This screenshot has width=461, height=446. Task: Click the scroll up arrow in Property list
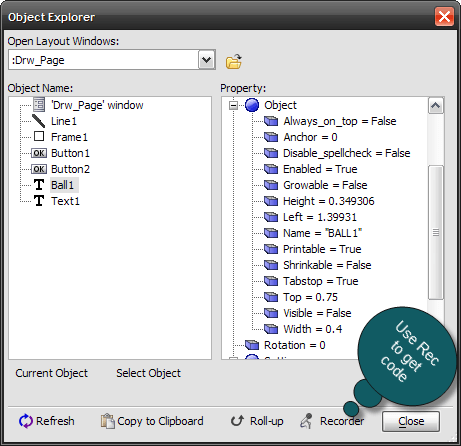pyautogui.click(x=436, y=106)
